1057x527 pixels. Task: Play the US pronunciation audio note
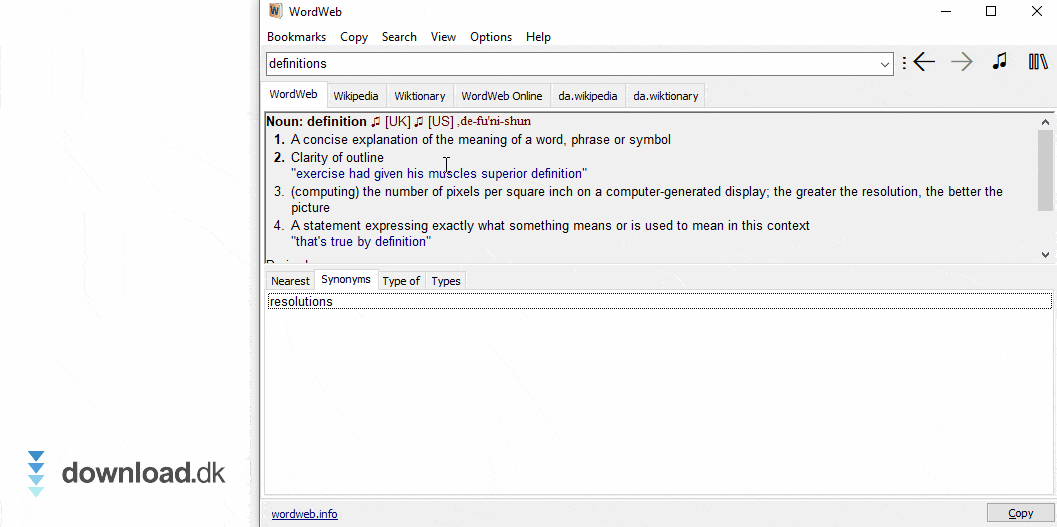click(419, 122)
